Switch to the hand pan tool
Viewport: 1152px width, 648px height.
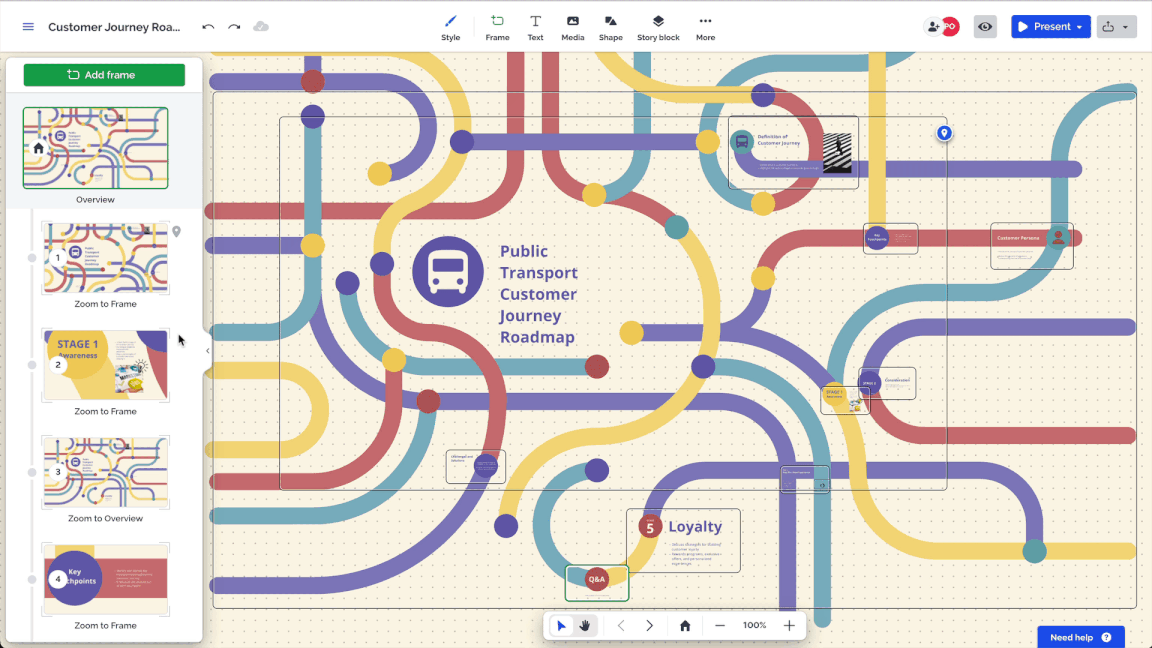pos(585,626)
